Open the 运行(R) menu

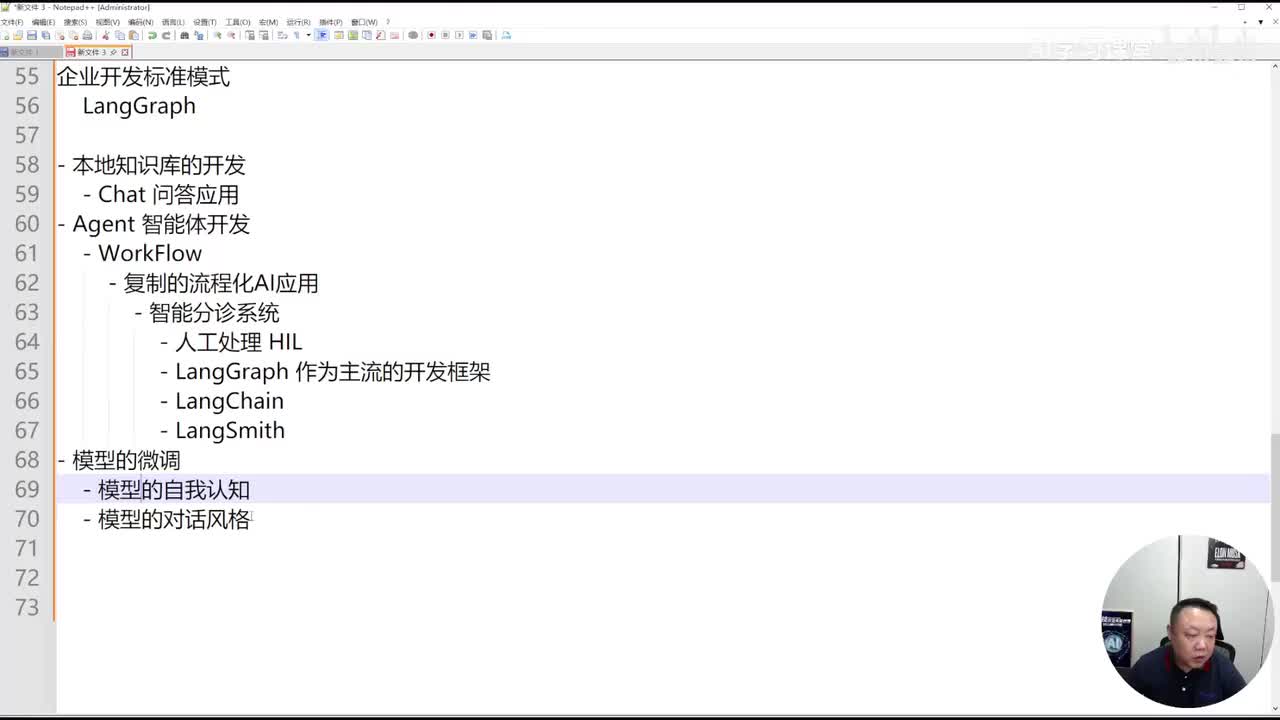(x=299, y=22)
